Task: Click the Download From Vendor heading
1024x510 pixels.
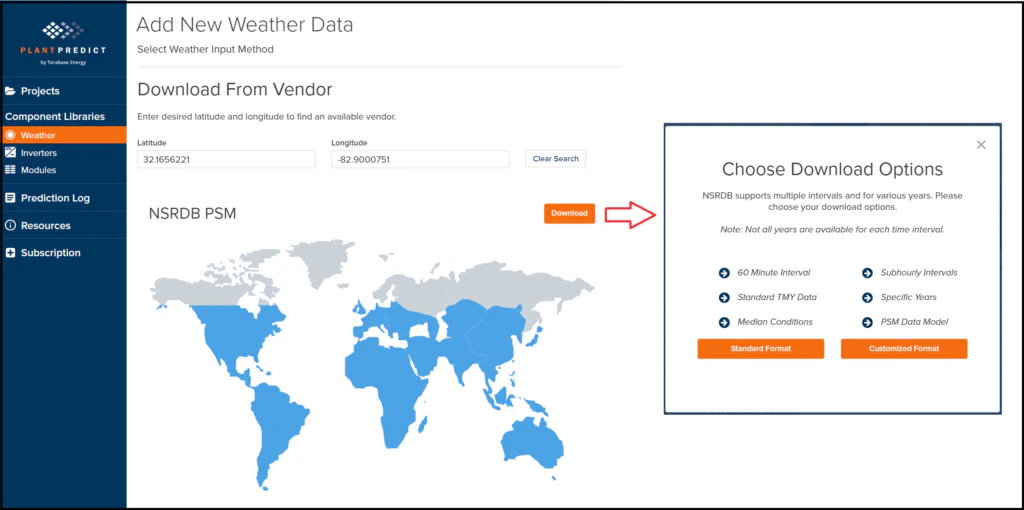Action: (x=234, y=89)
